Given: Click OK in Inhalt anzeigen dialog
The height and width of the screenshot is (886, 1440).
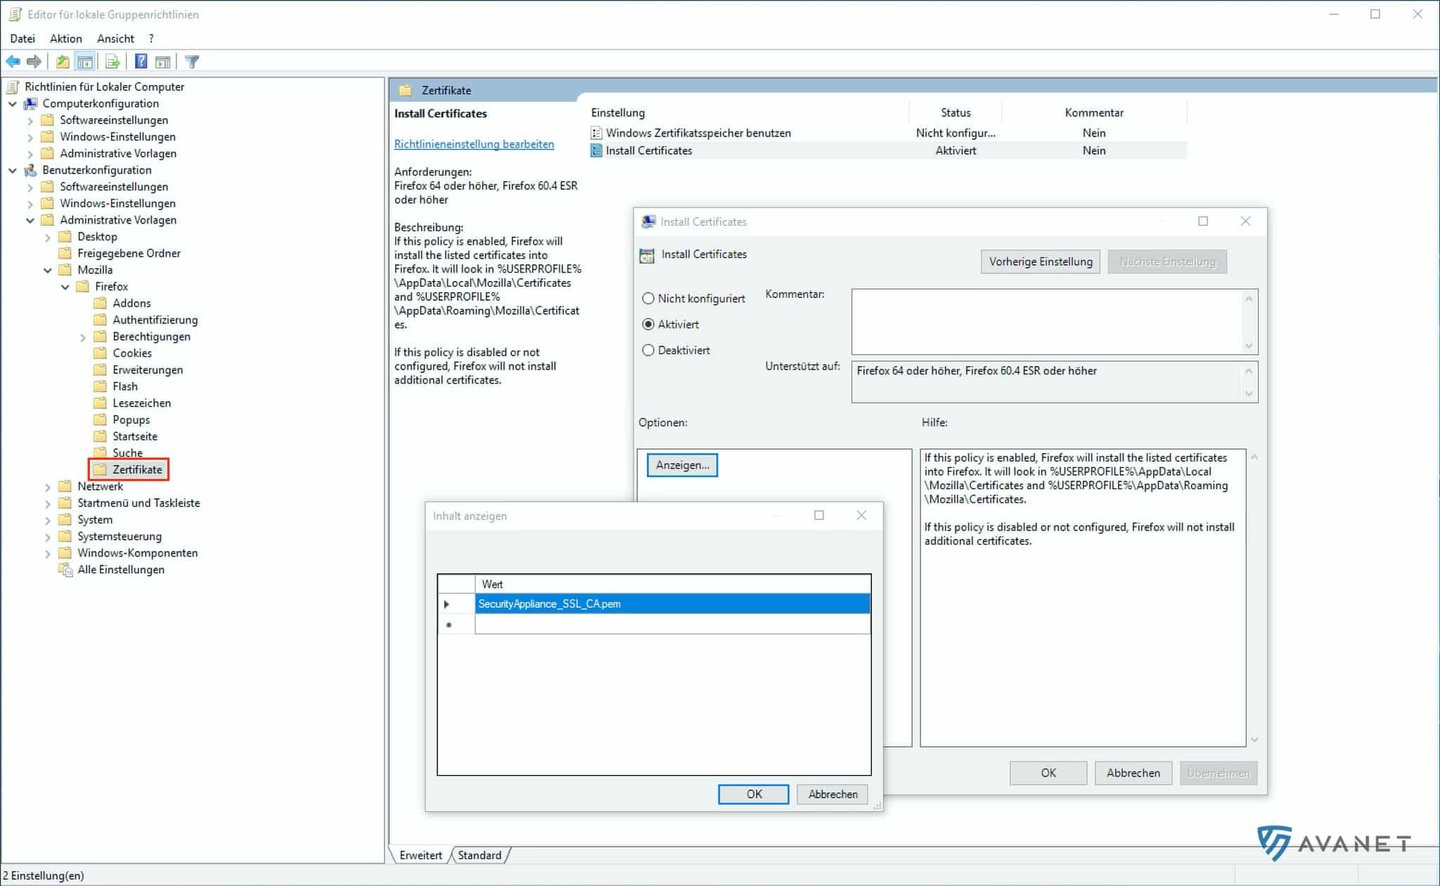Looking at the screenshot, I should click(754, 794).
